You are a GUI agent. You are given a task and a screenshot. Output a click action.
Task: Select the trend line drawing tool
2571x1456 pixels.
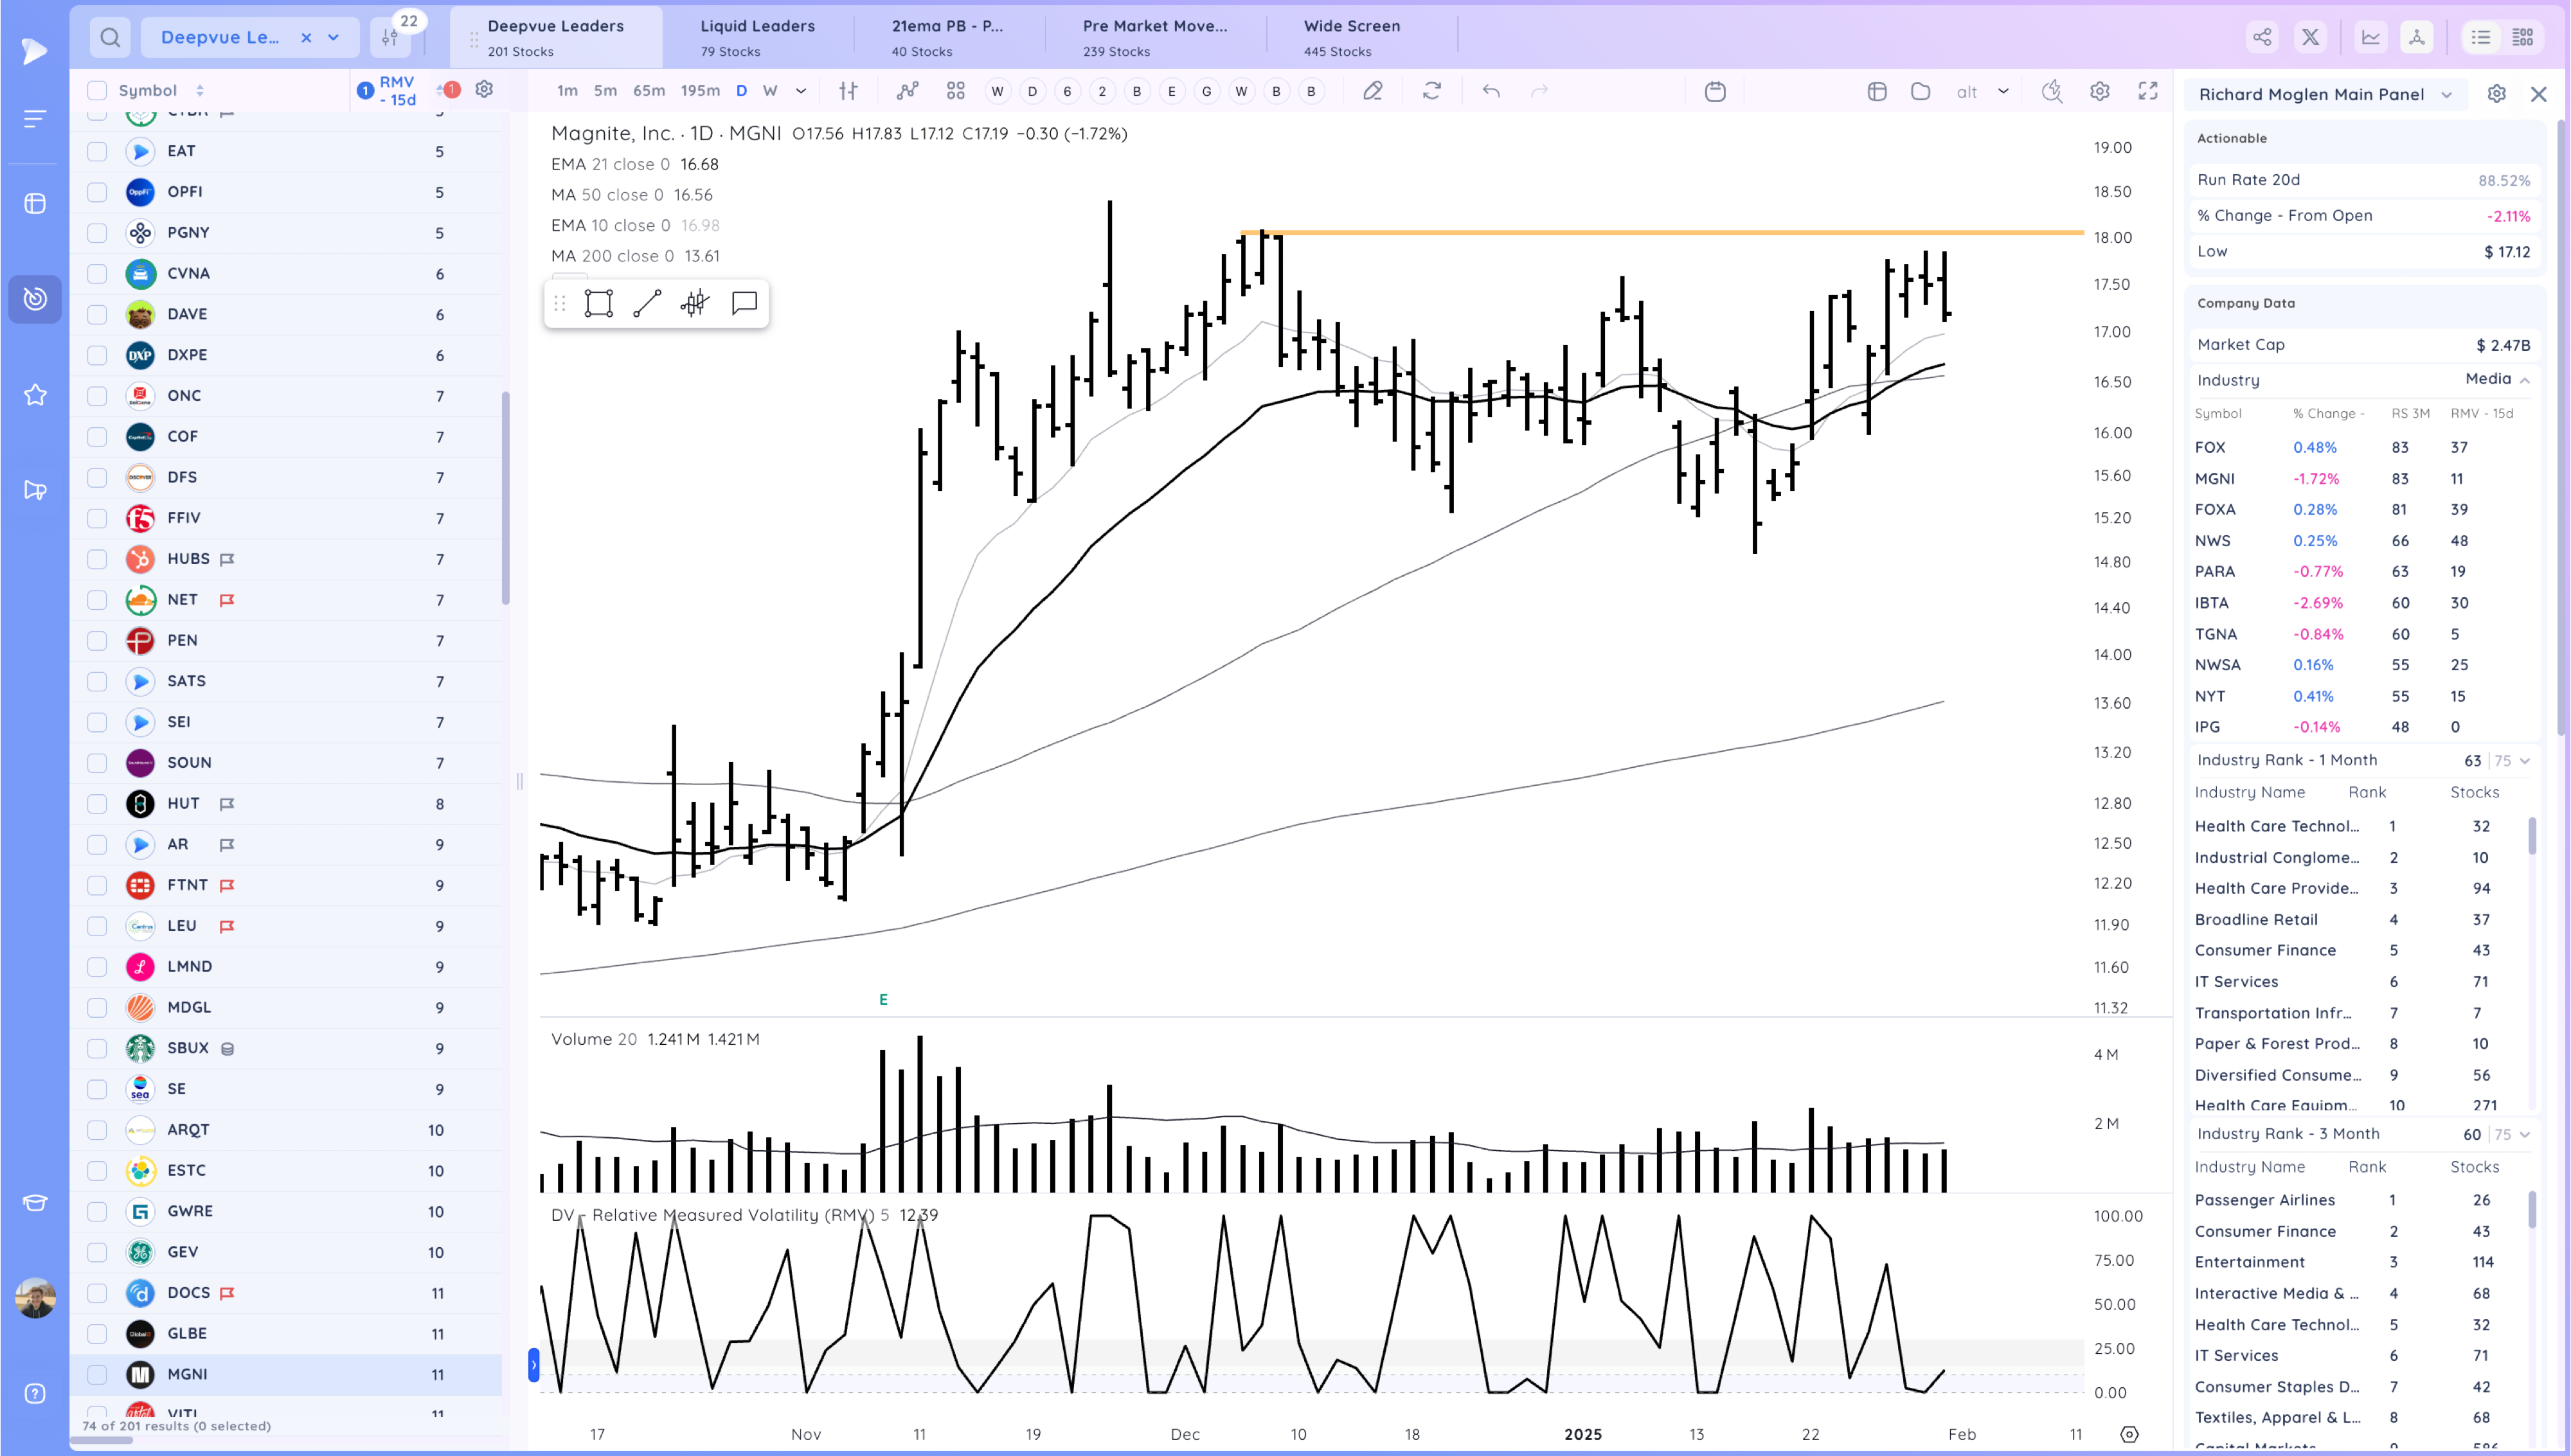click(x=647, y=303)
